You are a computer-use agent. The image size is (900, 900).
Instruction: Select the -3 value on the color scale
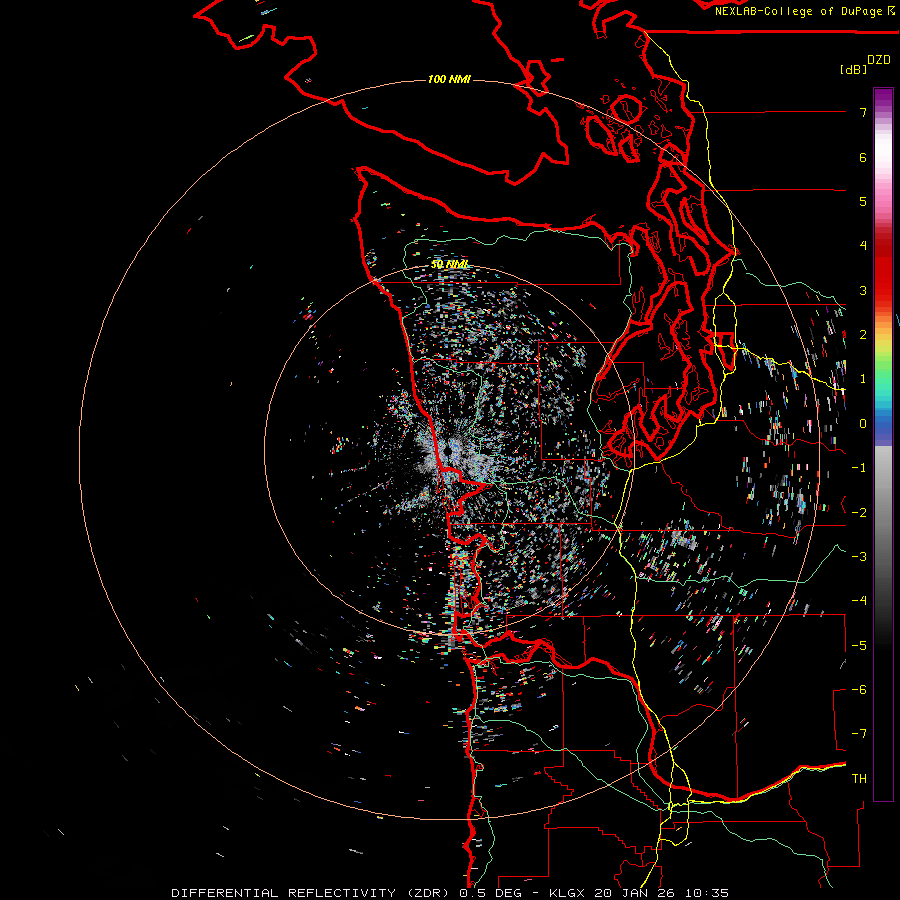coord(859,556)
